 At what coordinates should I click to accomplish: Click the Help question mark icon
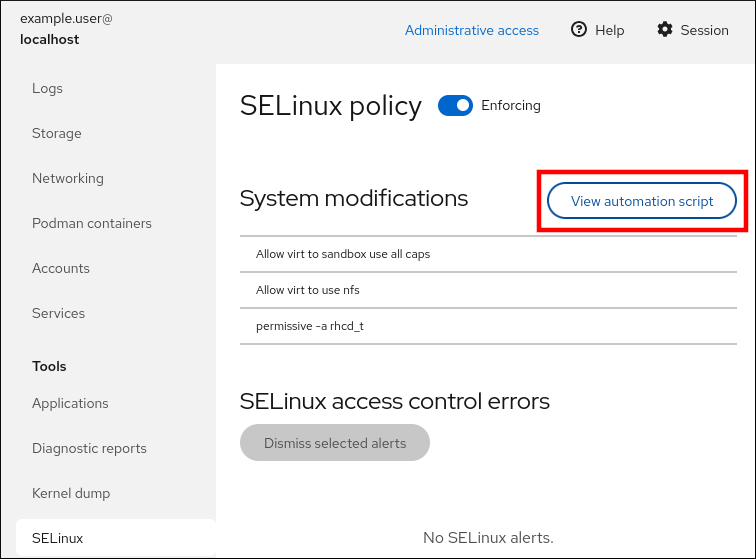click(578, 30)
